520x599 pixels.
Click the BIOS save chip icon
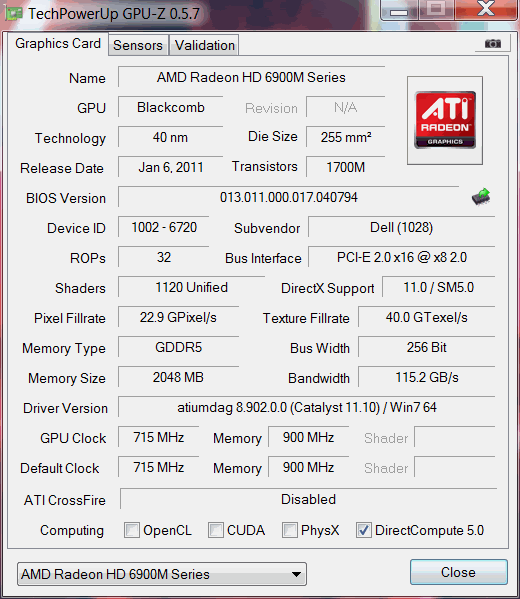[x=481, y=197]
